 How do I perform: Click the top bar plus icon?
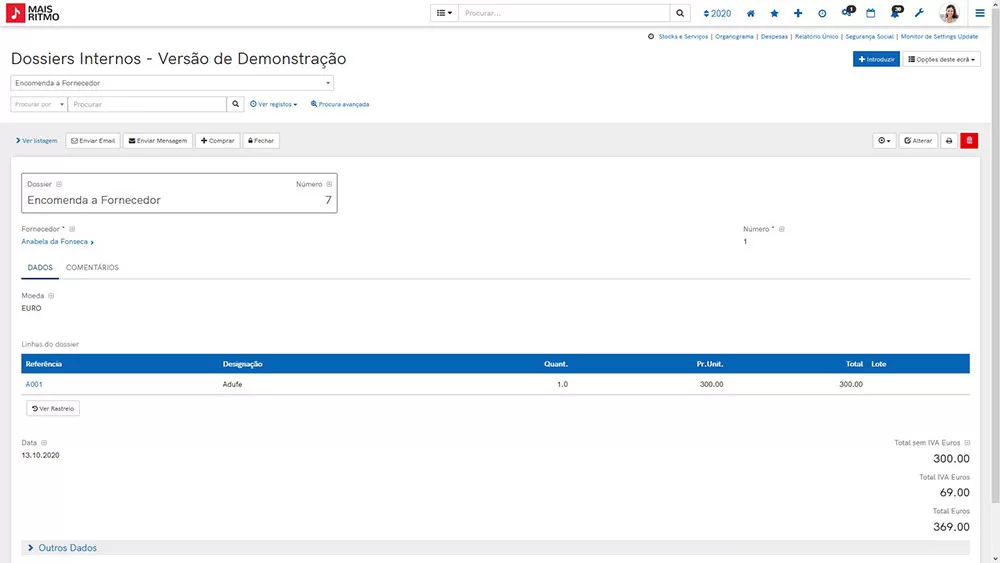pyautogui.click(x=798, y=13)
